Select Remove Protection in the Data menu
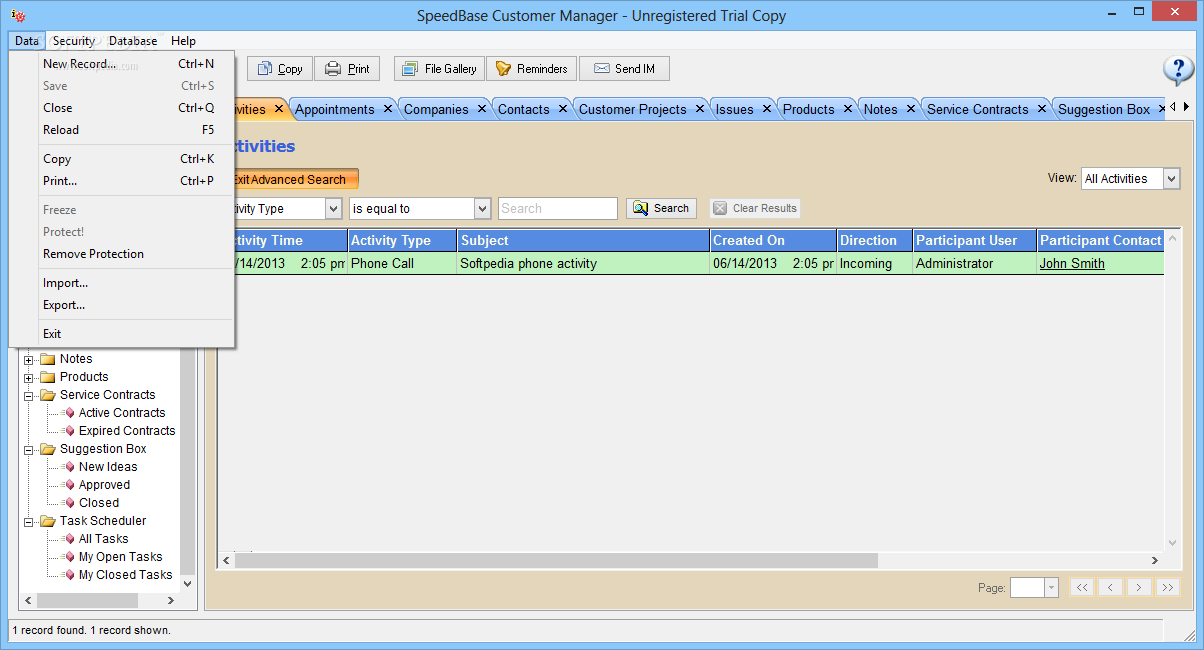This screenshot has height=650, width=1204. tap(122, 254)
